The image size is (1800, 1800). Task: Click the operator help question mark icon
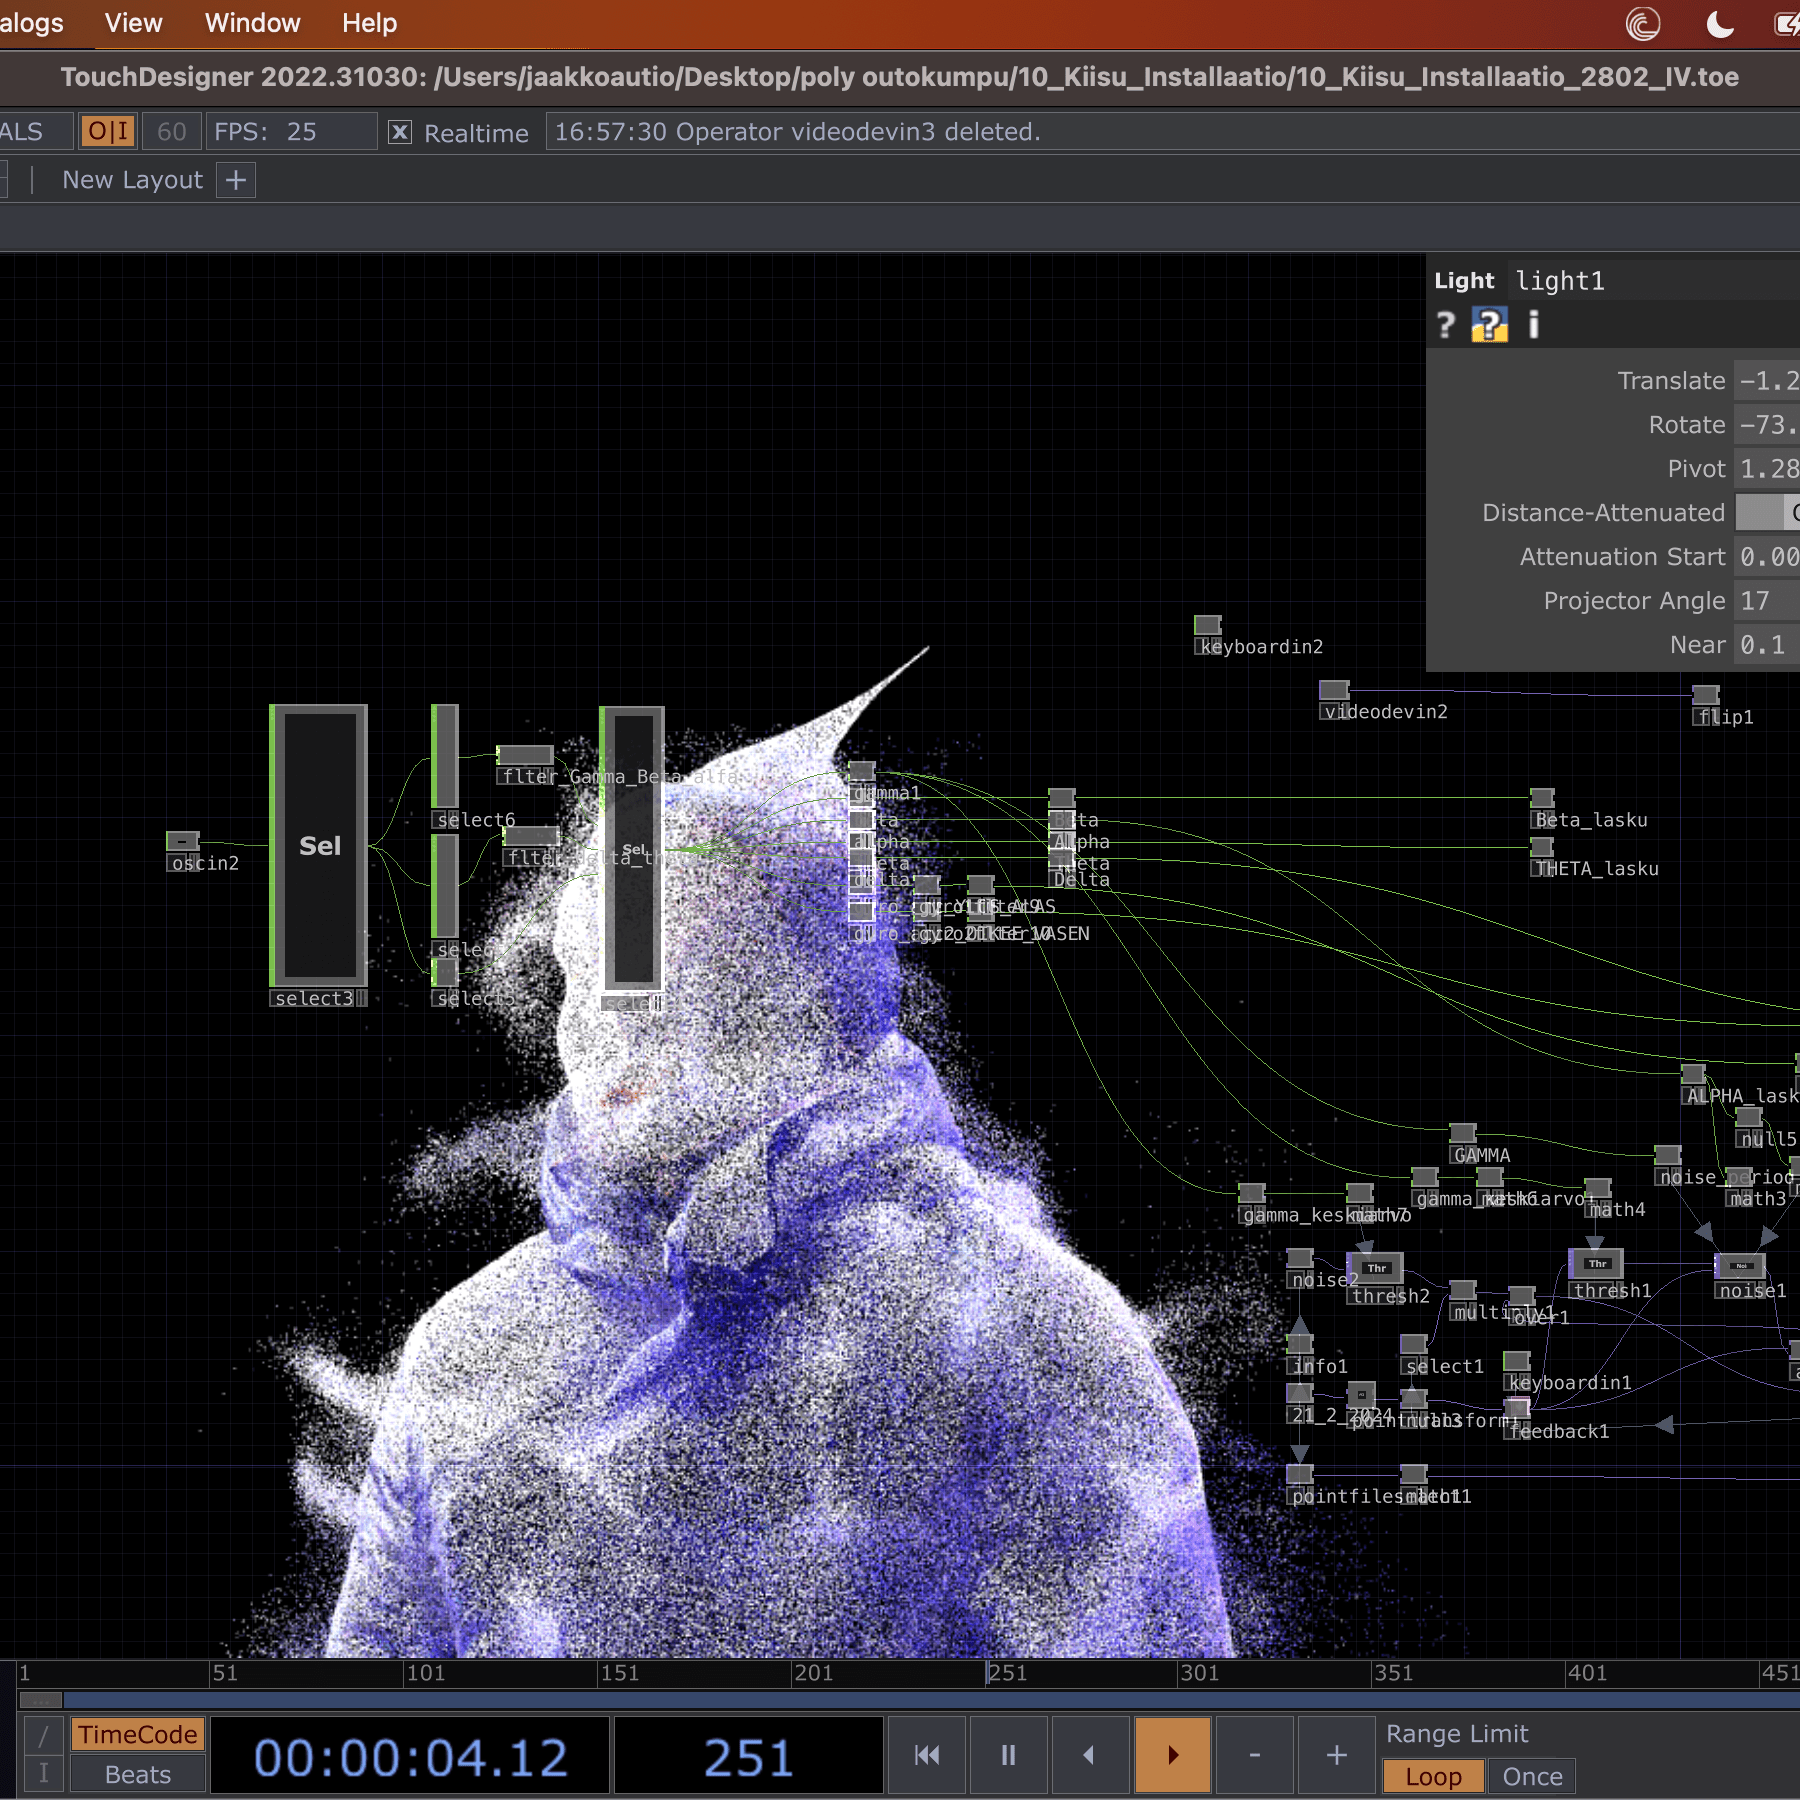1445,325
